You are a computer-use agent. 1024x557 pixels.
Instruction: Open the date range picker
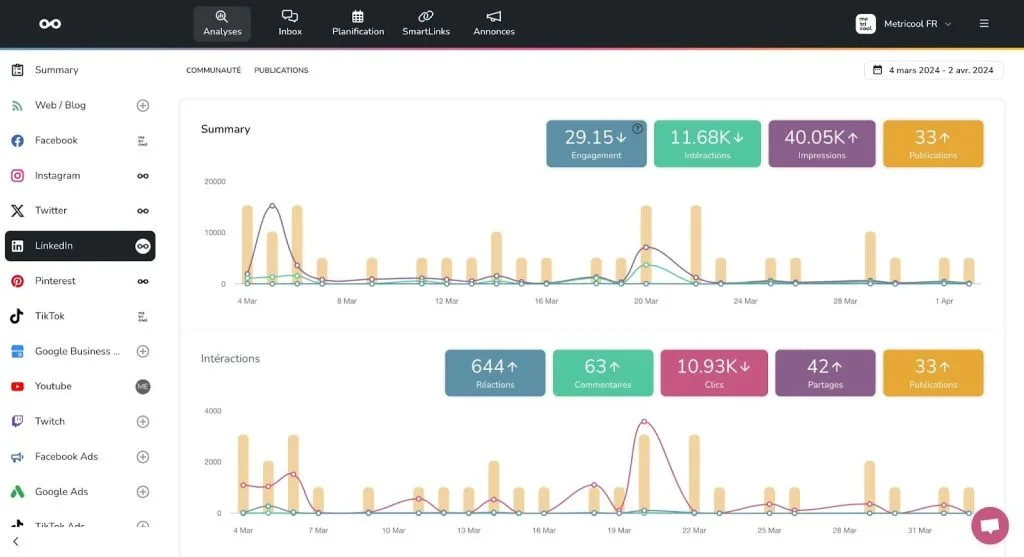click(933, 70)
